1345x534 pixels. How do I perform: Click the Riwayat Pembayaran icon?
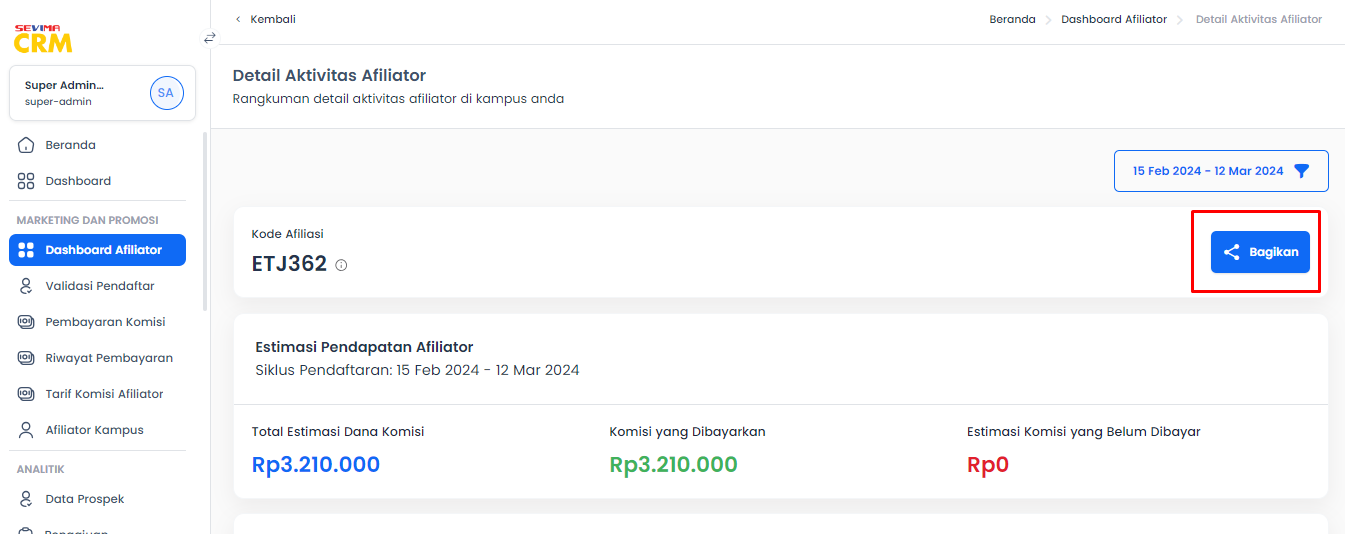(x=27, y=358)
